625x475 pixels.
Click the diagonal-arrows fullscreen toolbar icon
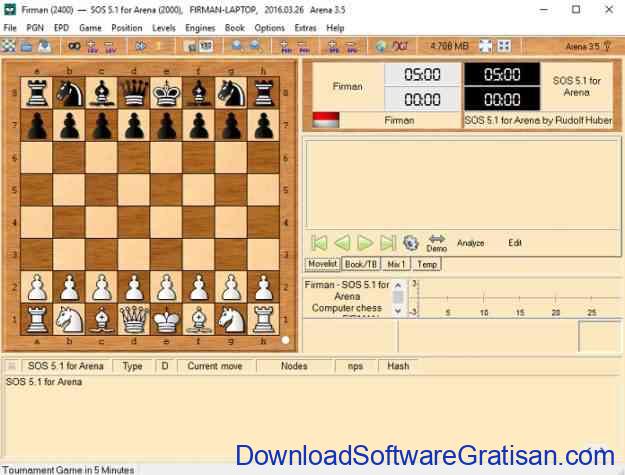click(x=485, y=46)
